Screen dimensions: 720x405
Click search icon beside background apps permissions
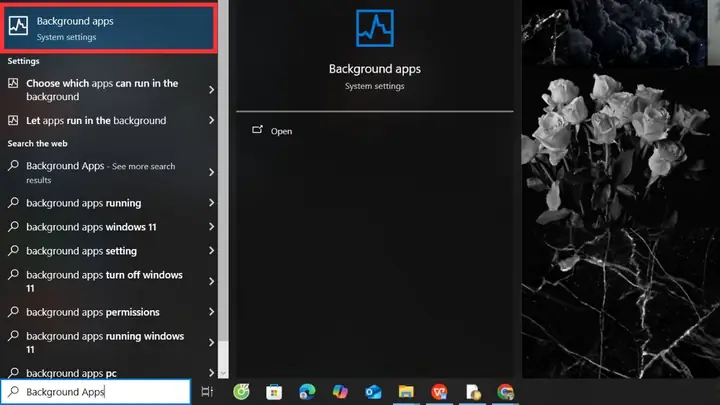coord(13,311)
